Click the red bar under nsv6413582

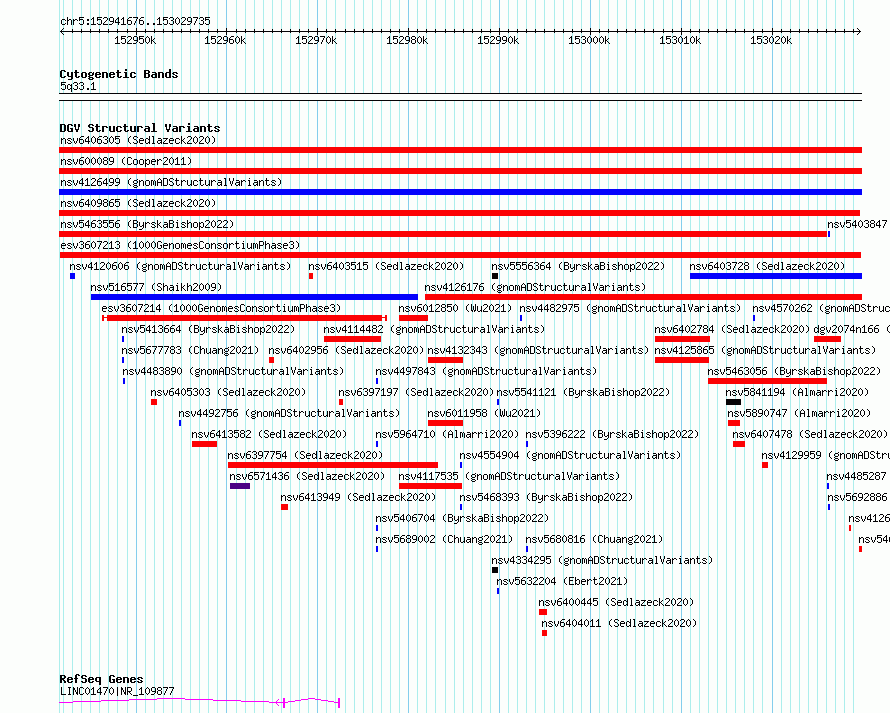click(204, 444)
